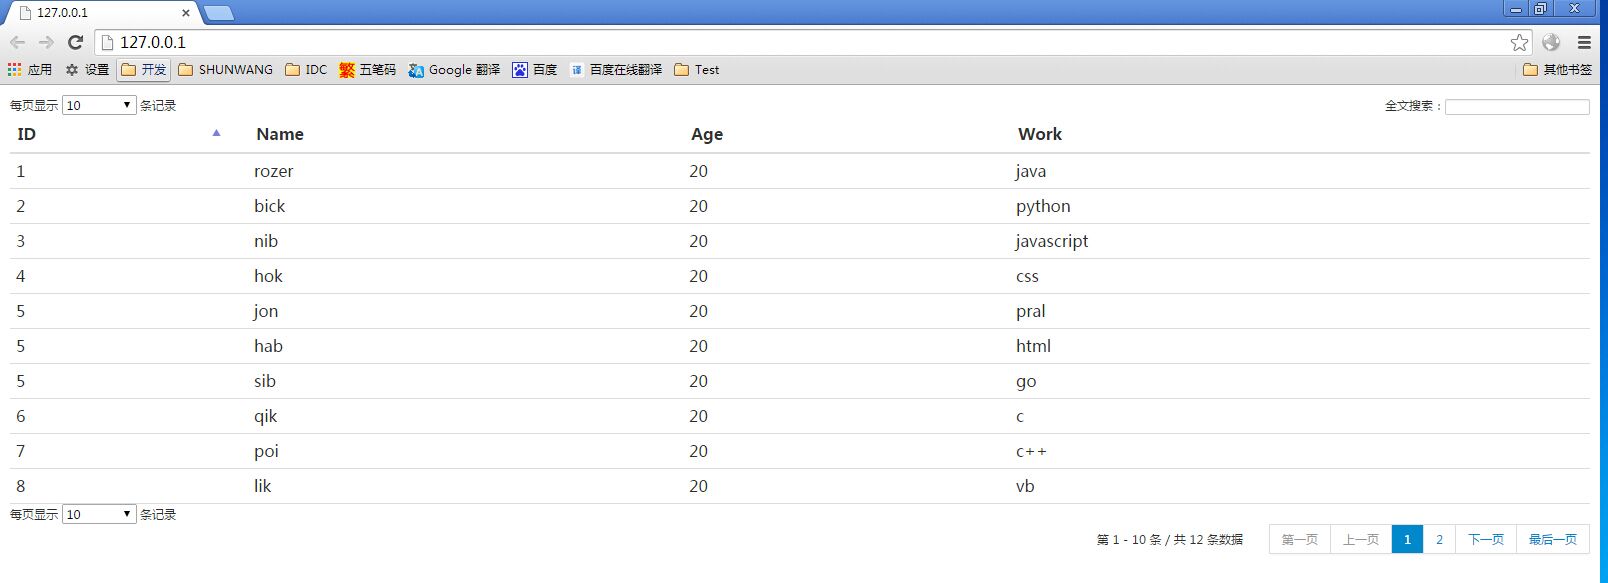Image resolution: width=1608 pixels, height=583 pixels.
Task: Open a new browser tab
Action: (219, 13)
